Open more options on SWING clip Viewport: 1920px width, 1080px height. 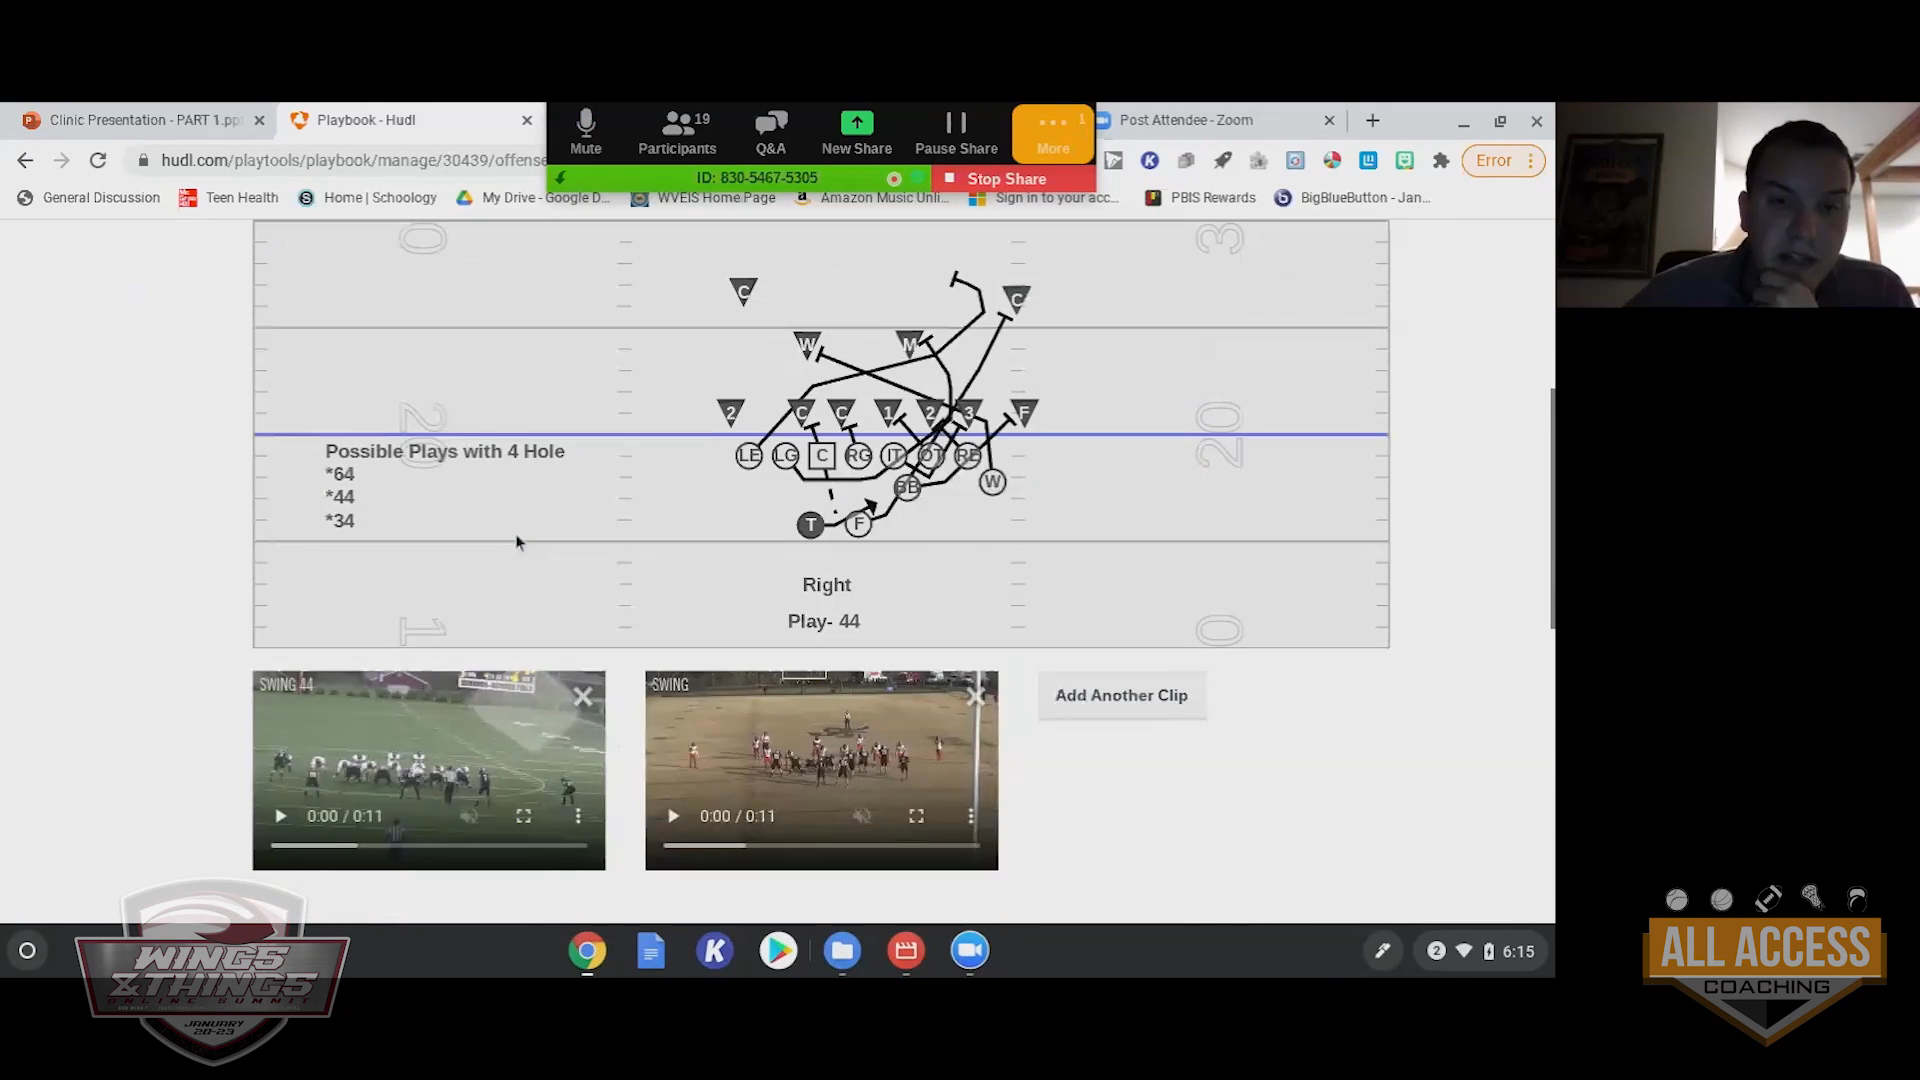pos(971,816)
